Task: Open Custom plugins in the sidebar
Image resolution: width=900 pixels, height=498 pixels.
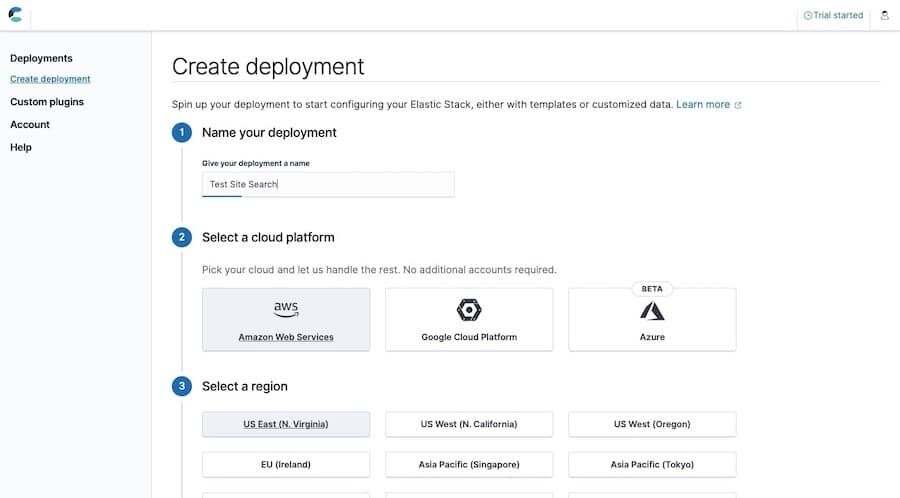Action: pos(47,102)
